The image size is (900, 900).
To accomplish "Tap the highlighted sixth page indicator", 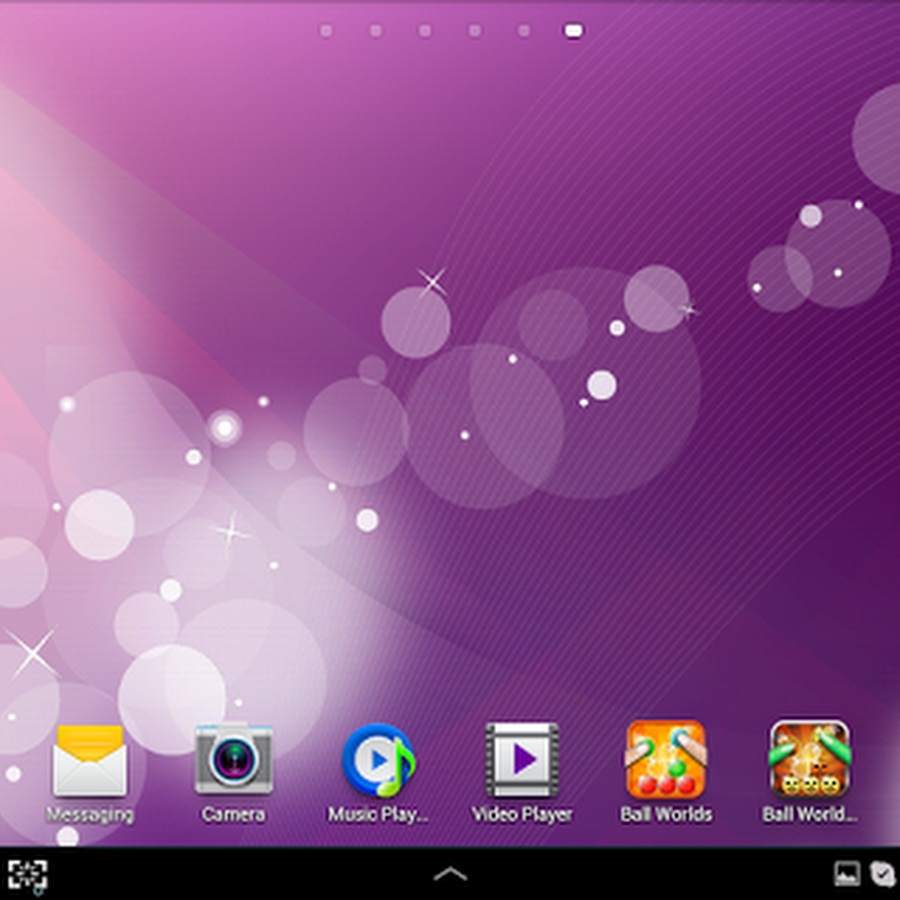I will 573,30.
